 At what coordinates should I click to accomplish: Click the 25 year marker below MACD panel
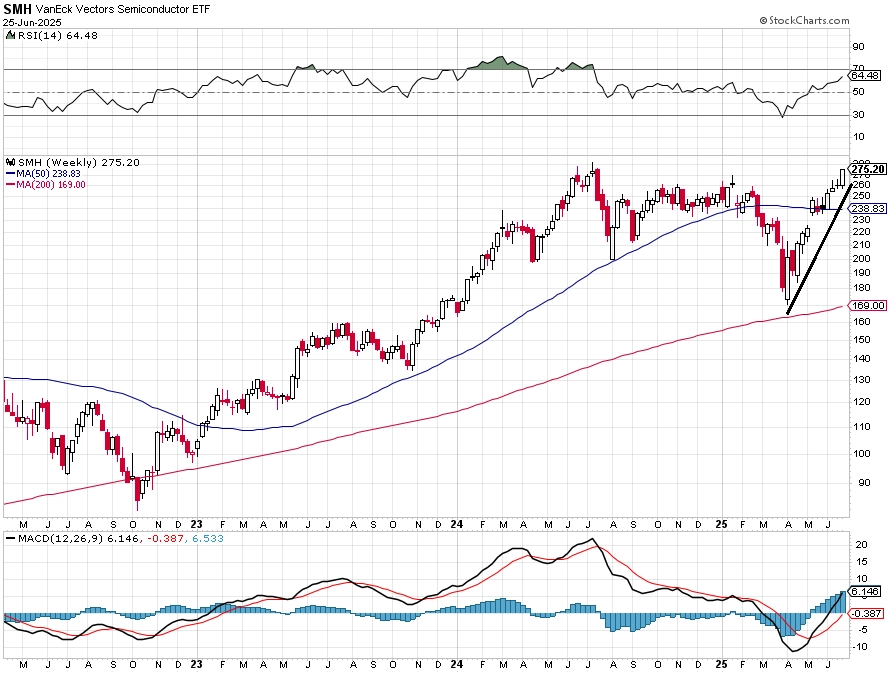(x=721, y=664)
